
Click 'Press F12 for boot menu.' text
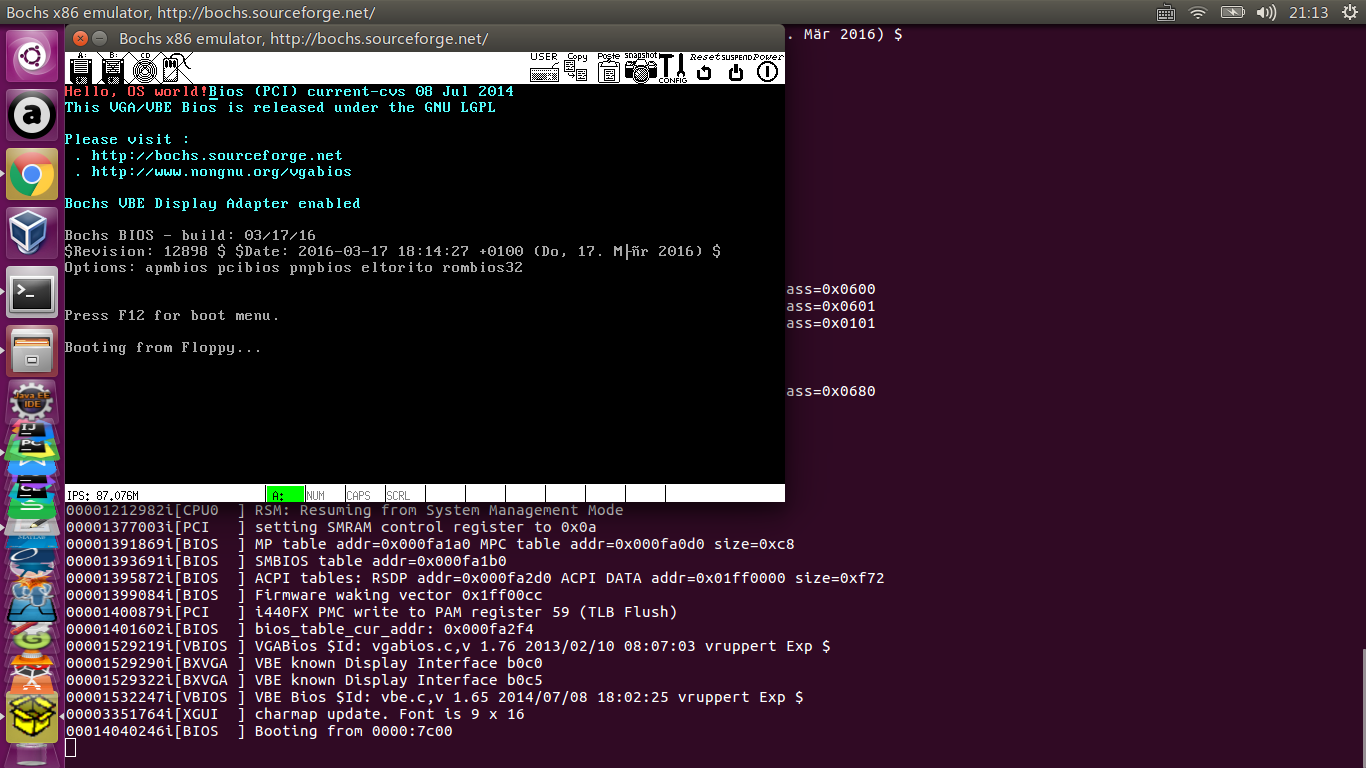click(x=172, y=315)
